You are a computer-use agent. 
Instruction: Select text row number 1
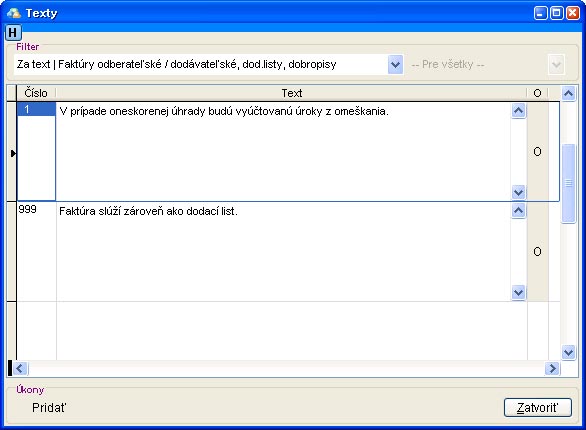point(36,109)
